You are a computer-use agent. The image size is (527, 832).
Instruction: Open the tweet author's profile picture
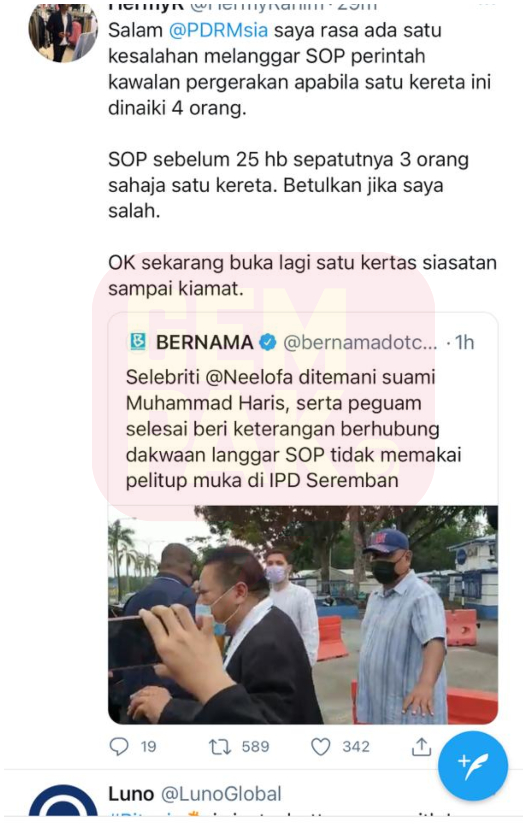coord(63,31)
